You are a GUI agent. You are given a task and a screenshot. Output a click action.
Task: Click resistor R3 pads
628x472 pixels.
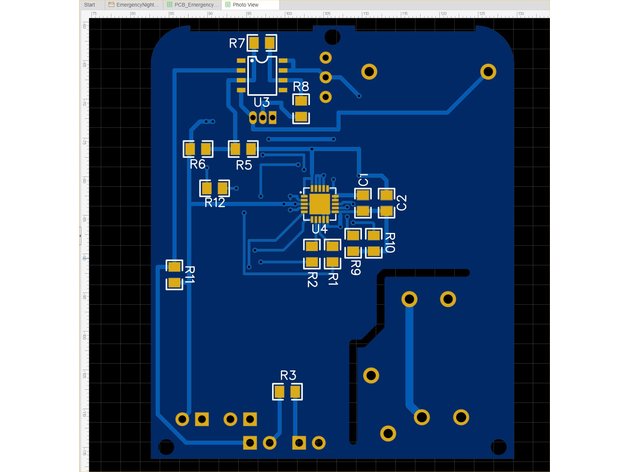(x=288, y=392)
